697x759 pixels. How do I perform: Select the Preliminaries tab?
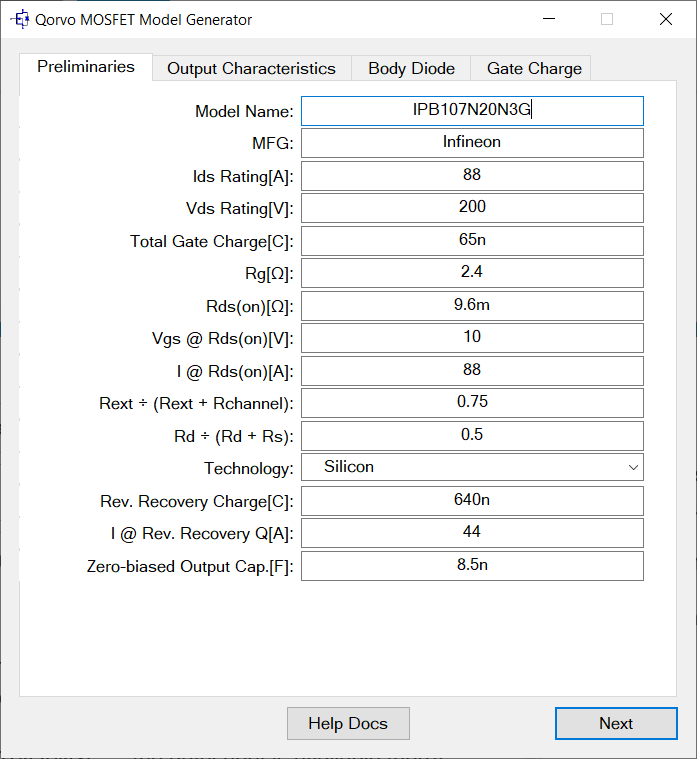[x=86, y=67]
